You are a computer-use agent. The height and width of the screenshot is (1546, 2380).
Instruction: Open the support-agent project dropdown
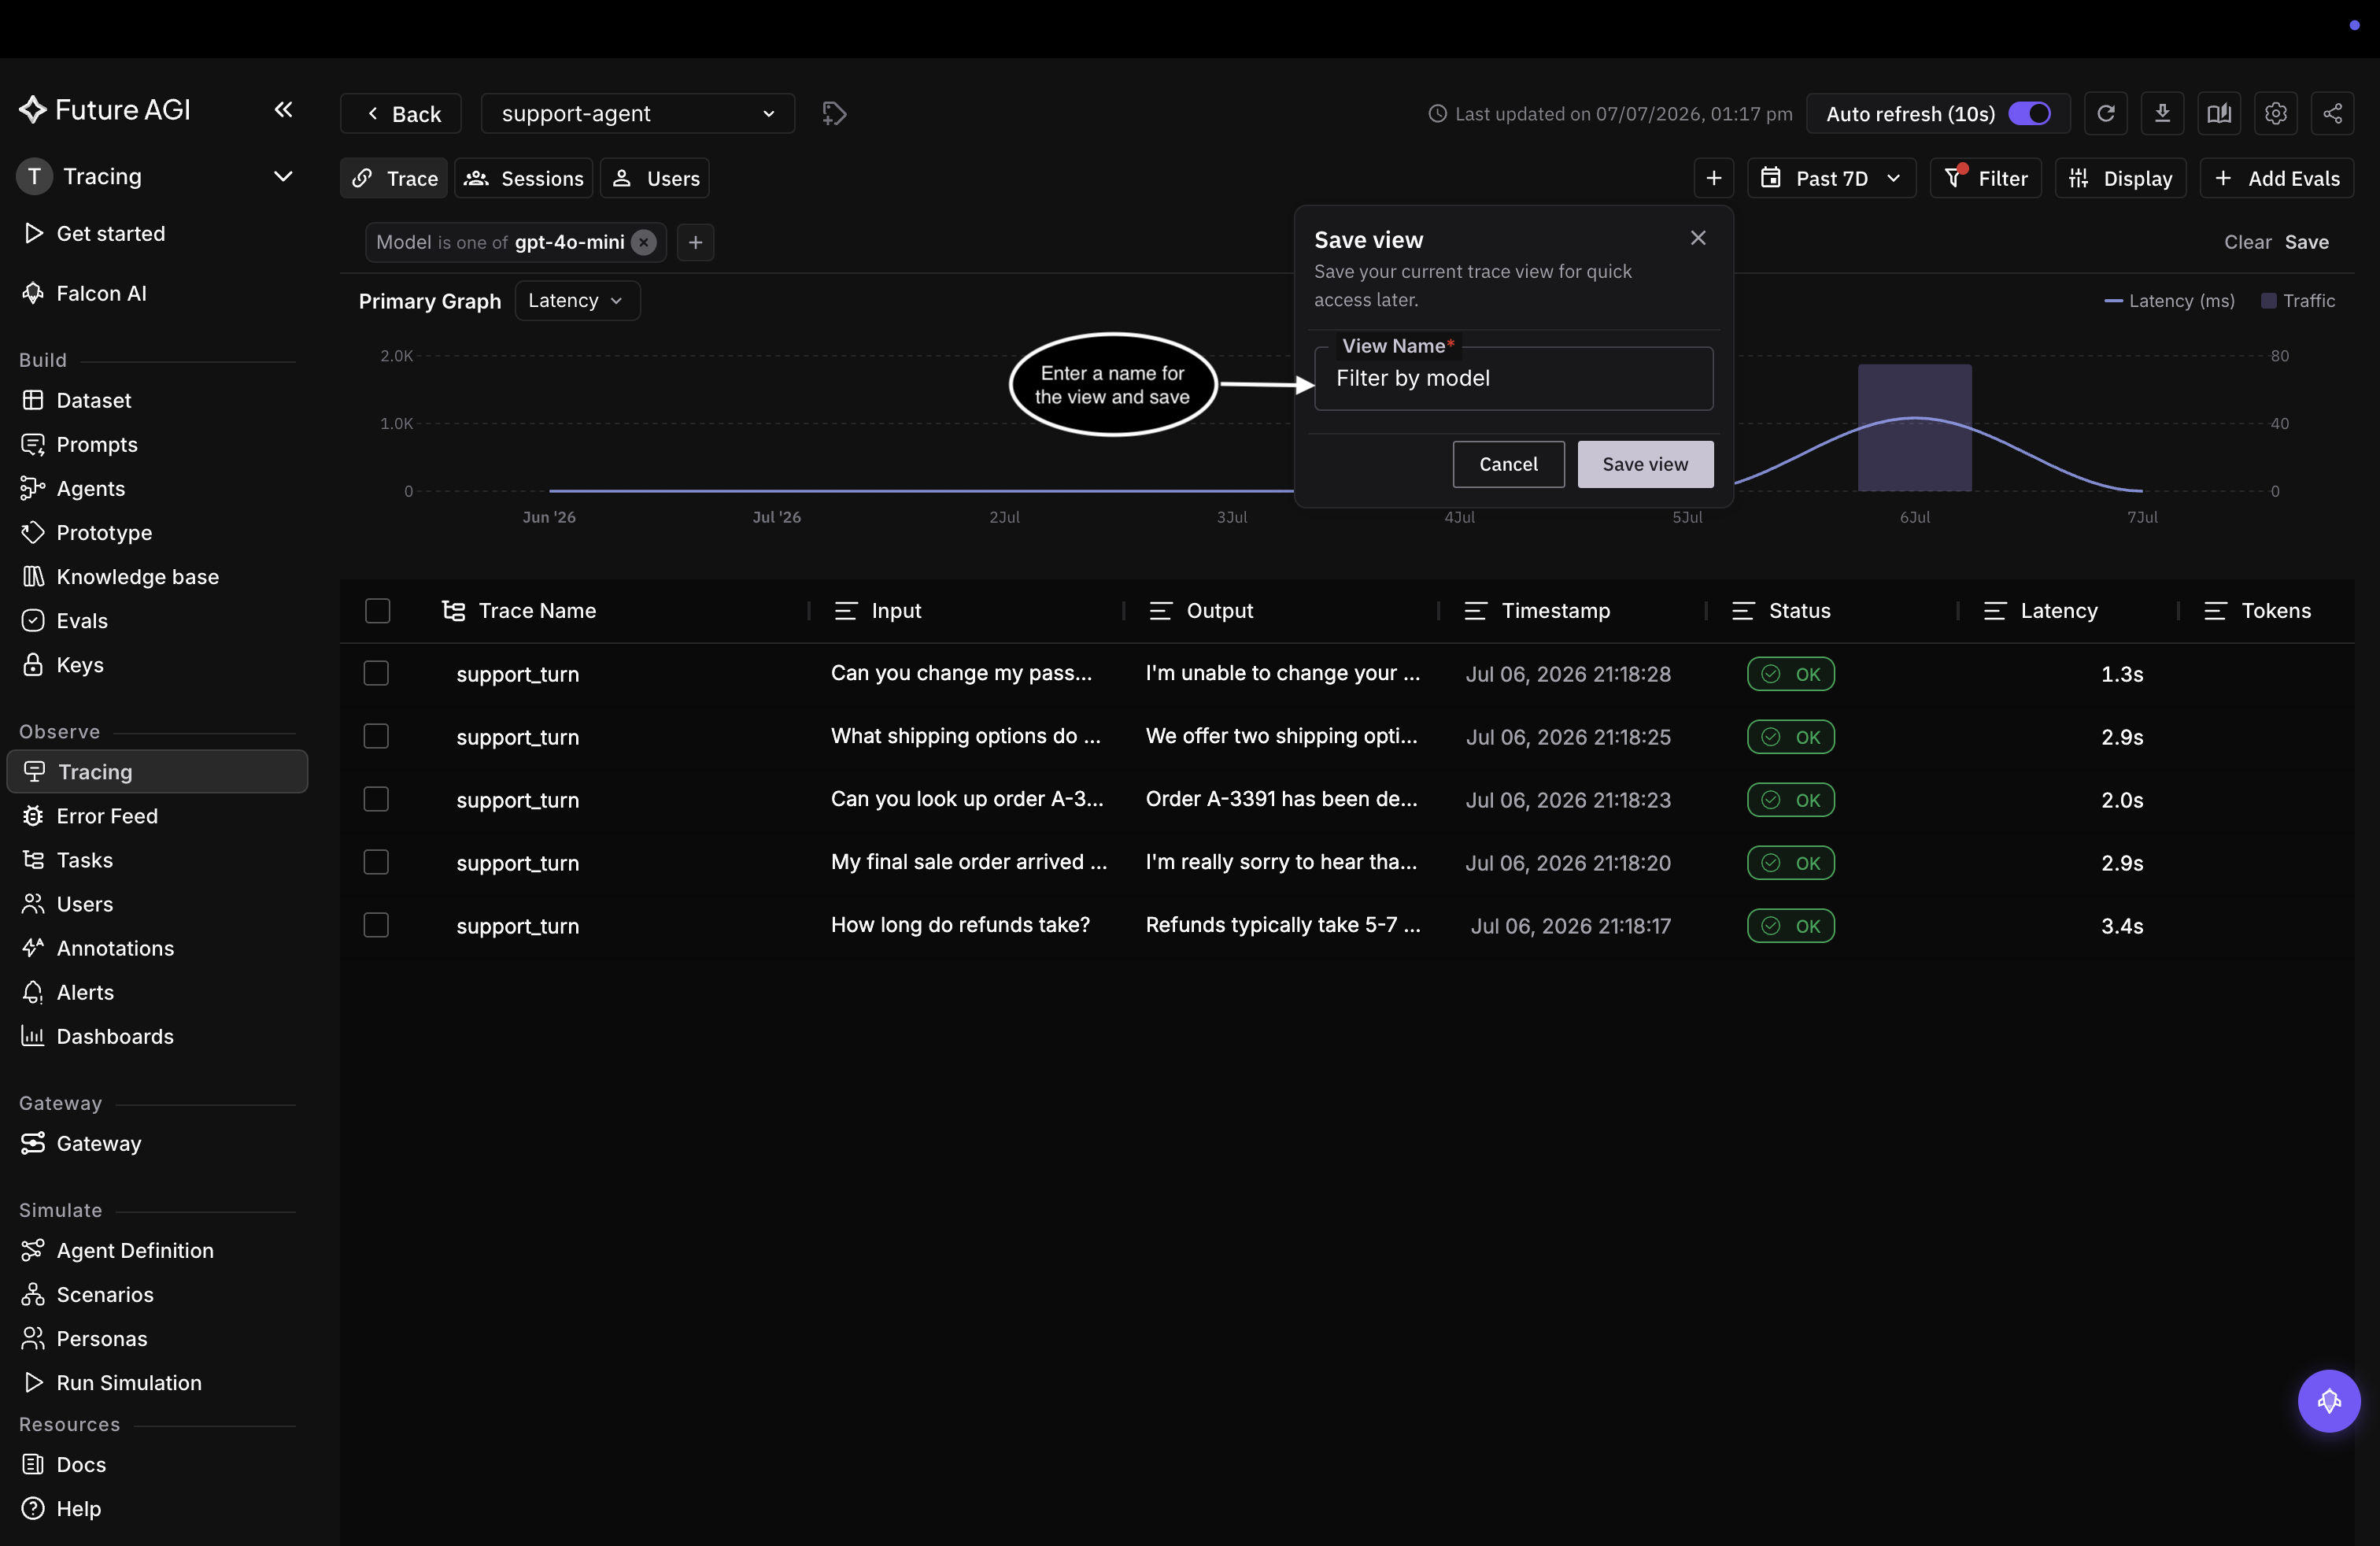tap(638, 113)
